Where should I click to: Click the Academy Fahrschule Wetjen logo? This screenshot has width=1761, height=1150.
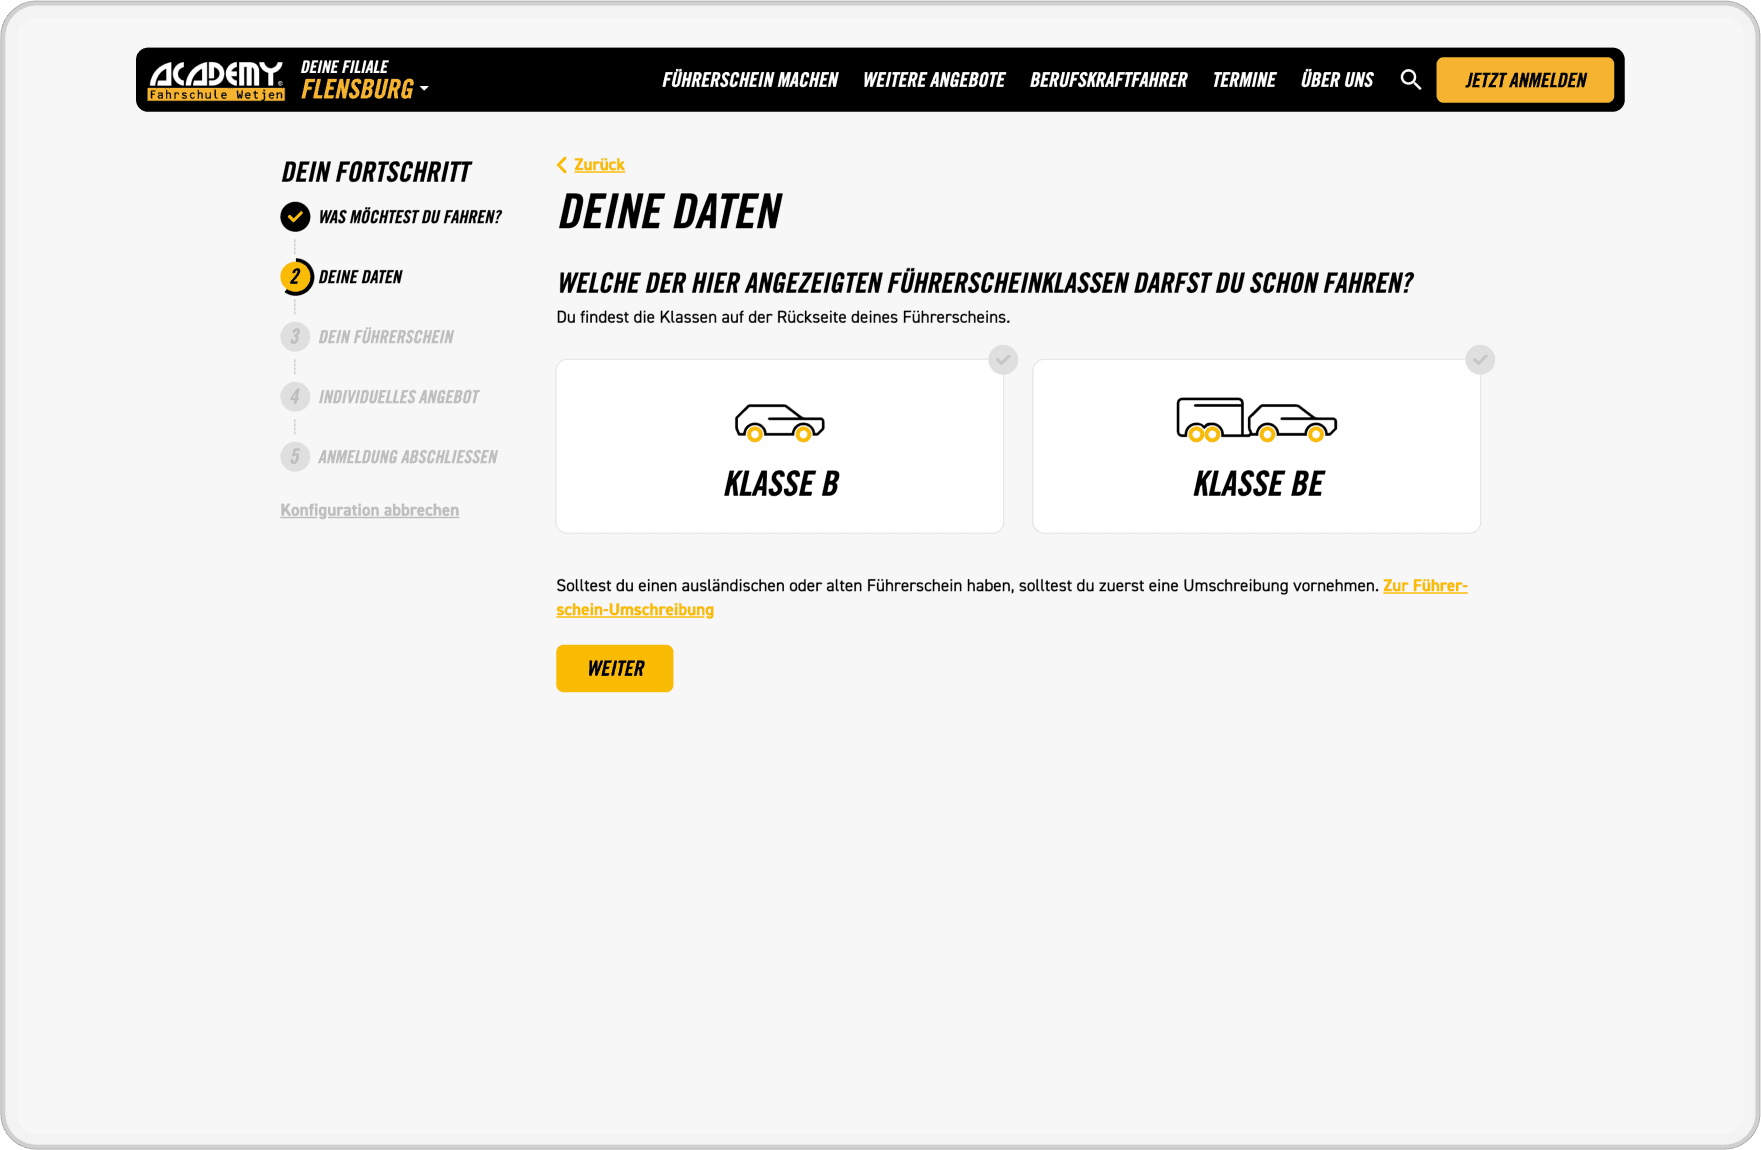(216, 80)
